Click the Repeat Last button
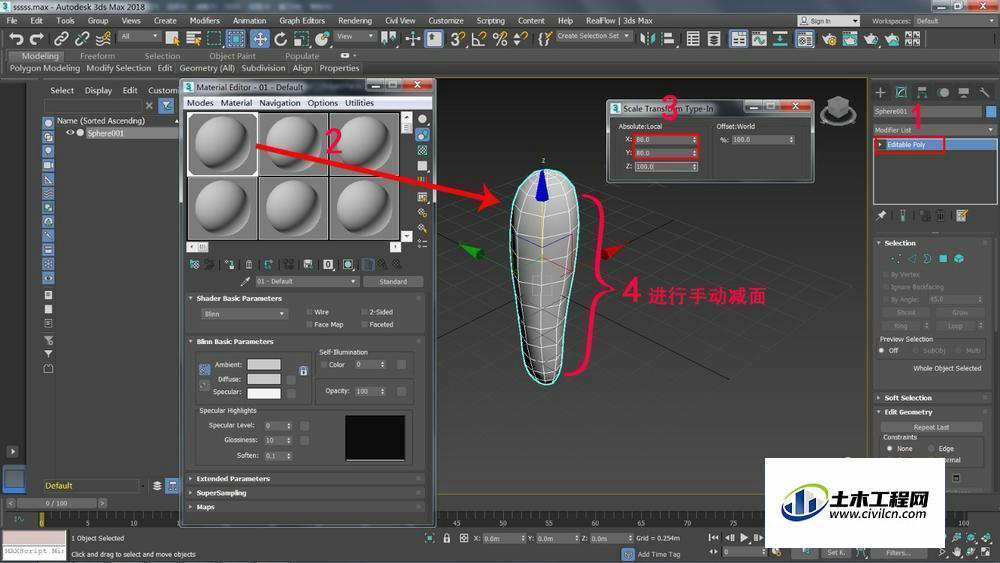The height and width of the screenshot is (563, 1000). click(x=931, y=427)
